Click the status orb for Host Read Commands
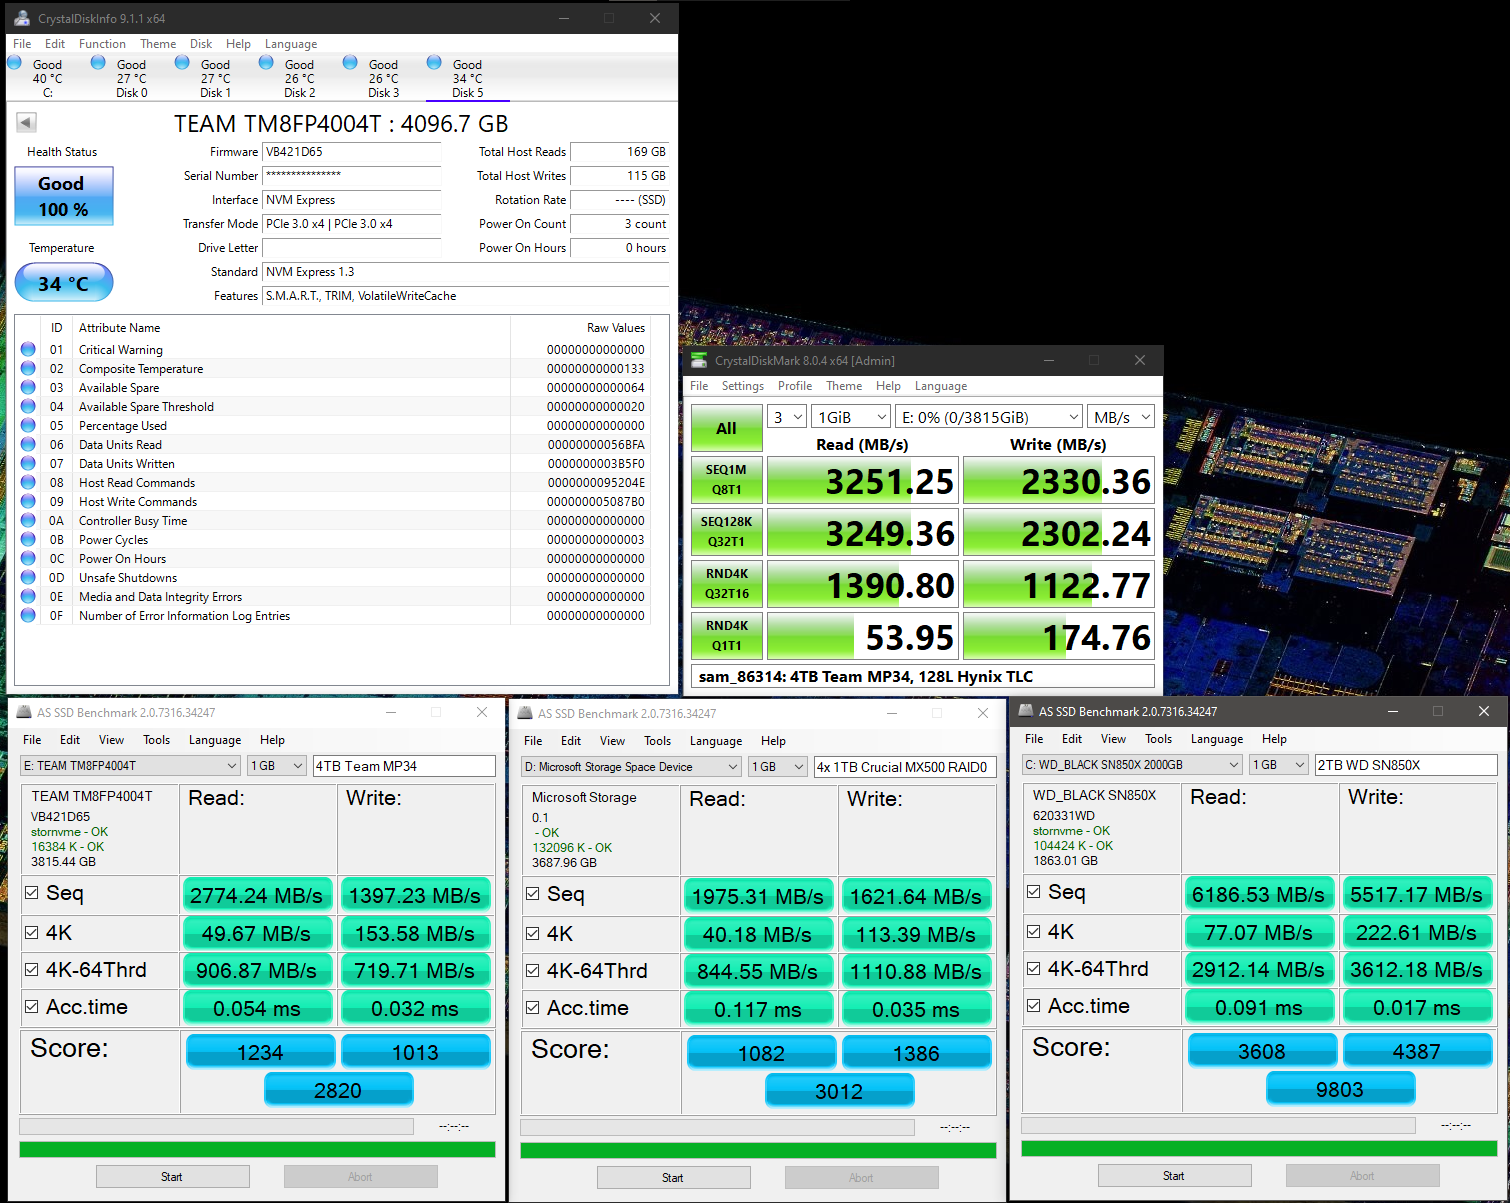The image size is (1510, 1203). tap(28, 482)
